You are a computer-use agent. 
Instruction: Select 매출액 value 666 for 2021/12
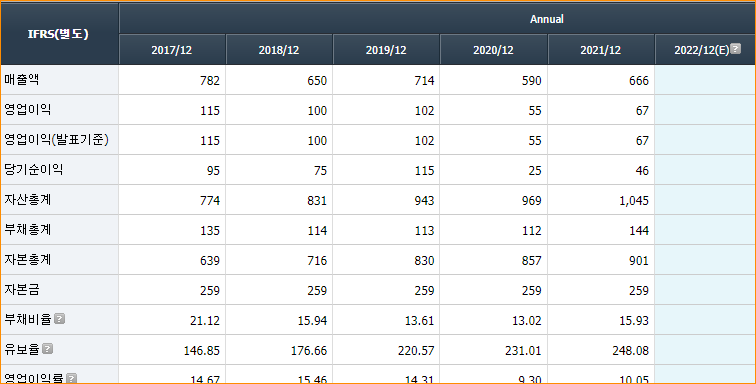click(639, 81)
